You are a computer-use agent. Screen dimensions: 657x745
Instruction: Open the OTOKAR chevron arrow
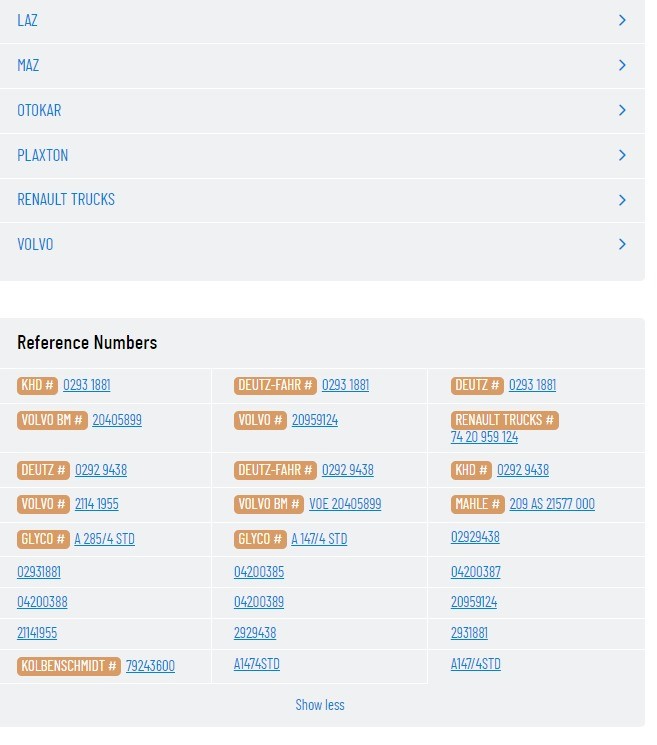pos(622,110)
